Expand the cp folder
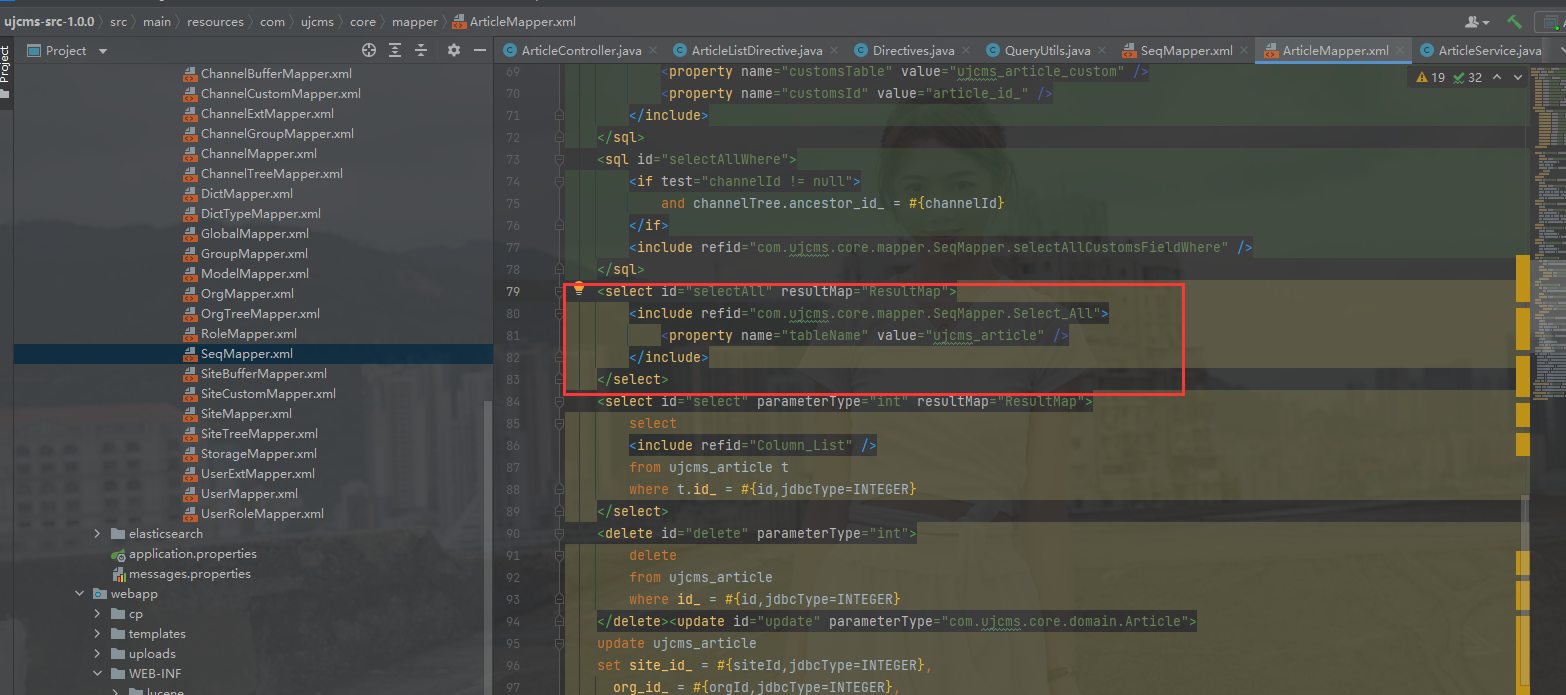This screenshot has width=1566, height=695. click(97, 614)
